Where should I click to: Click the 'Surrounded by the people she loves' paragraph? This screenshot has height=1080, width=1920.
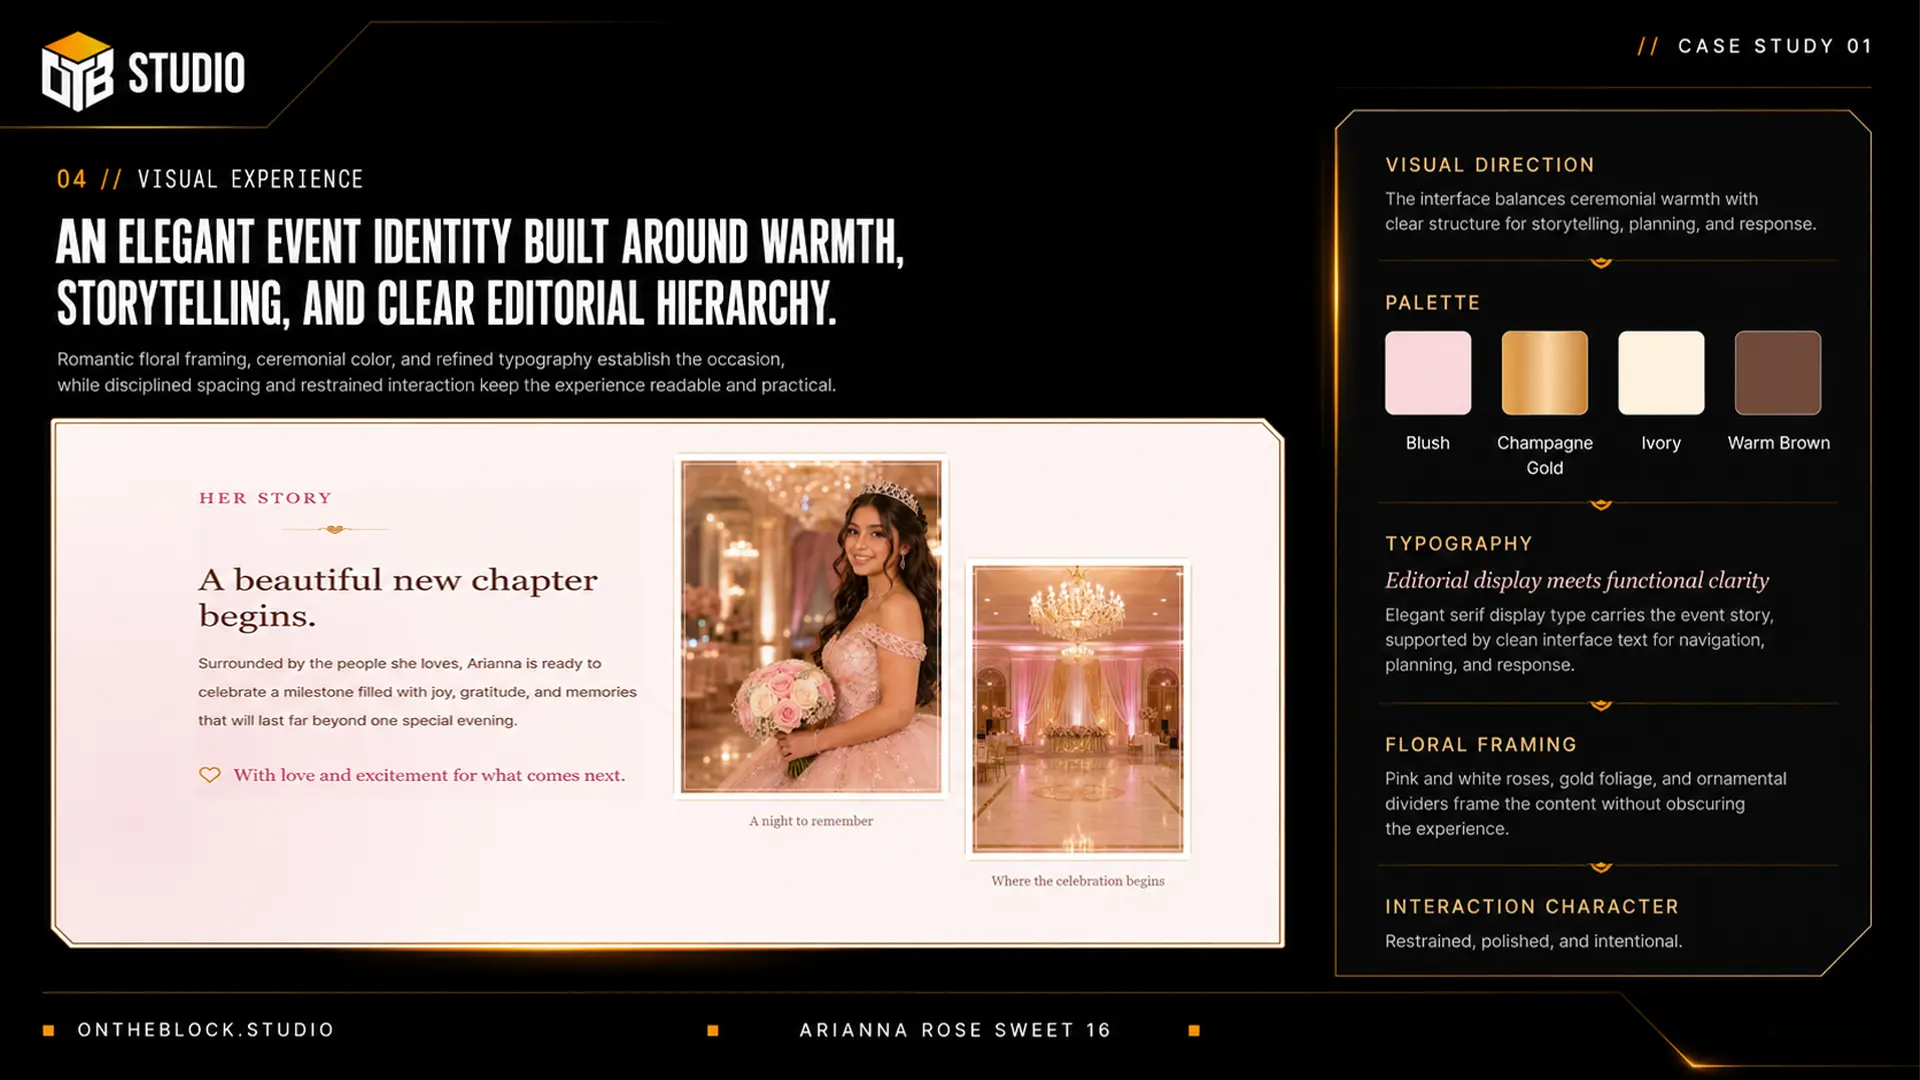[x=417, y=692]
